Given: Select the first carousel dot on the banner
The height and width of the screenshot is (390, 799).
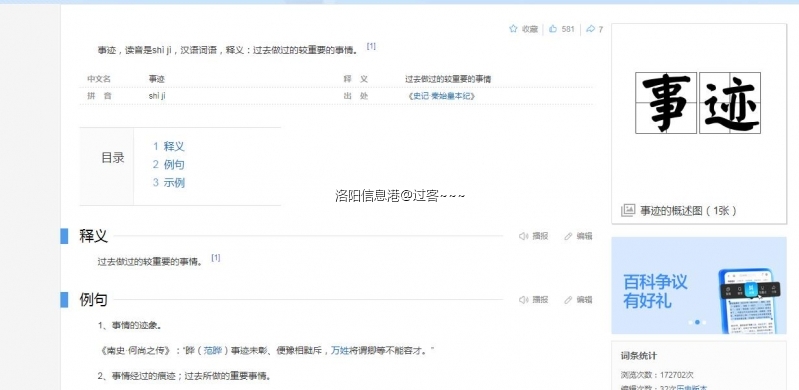Looking at the screenshot, I should pyautogui.click(x=690, y=322).
